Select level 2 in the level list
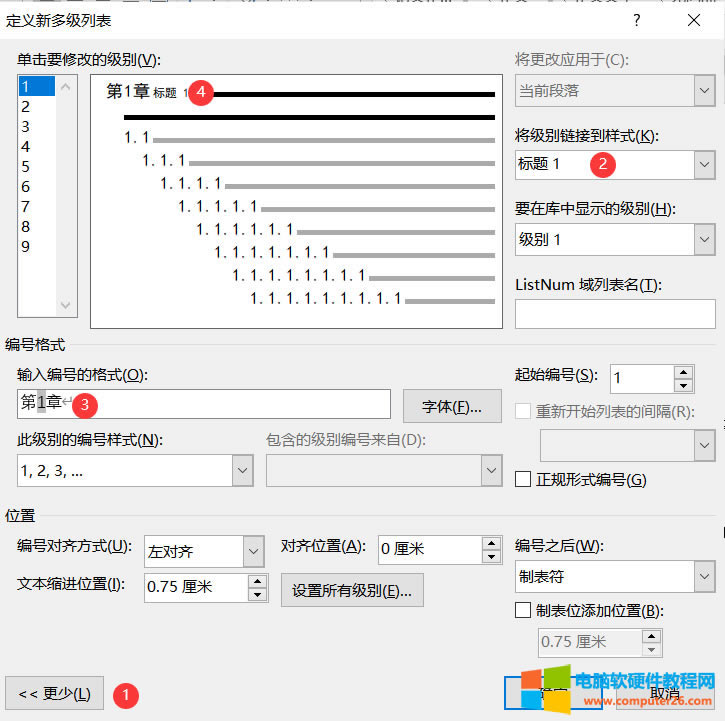725x721 pixels. pyautogui.click(x=26, y=107)
